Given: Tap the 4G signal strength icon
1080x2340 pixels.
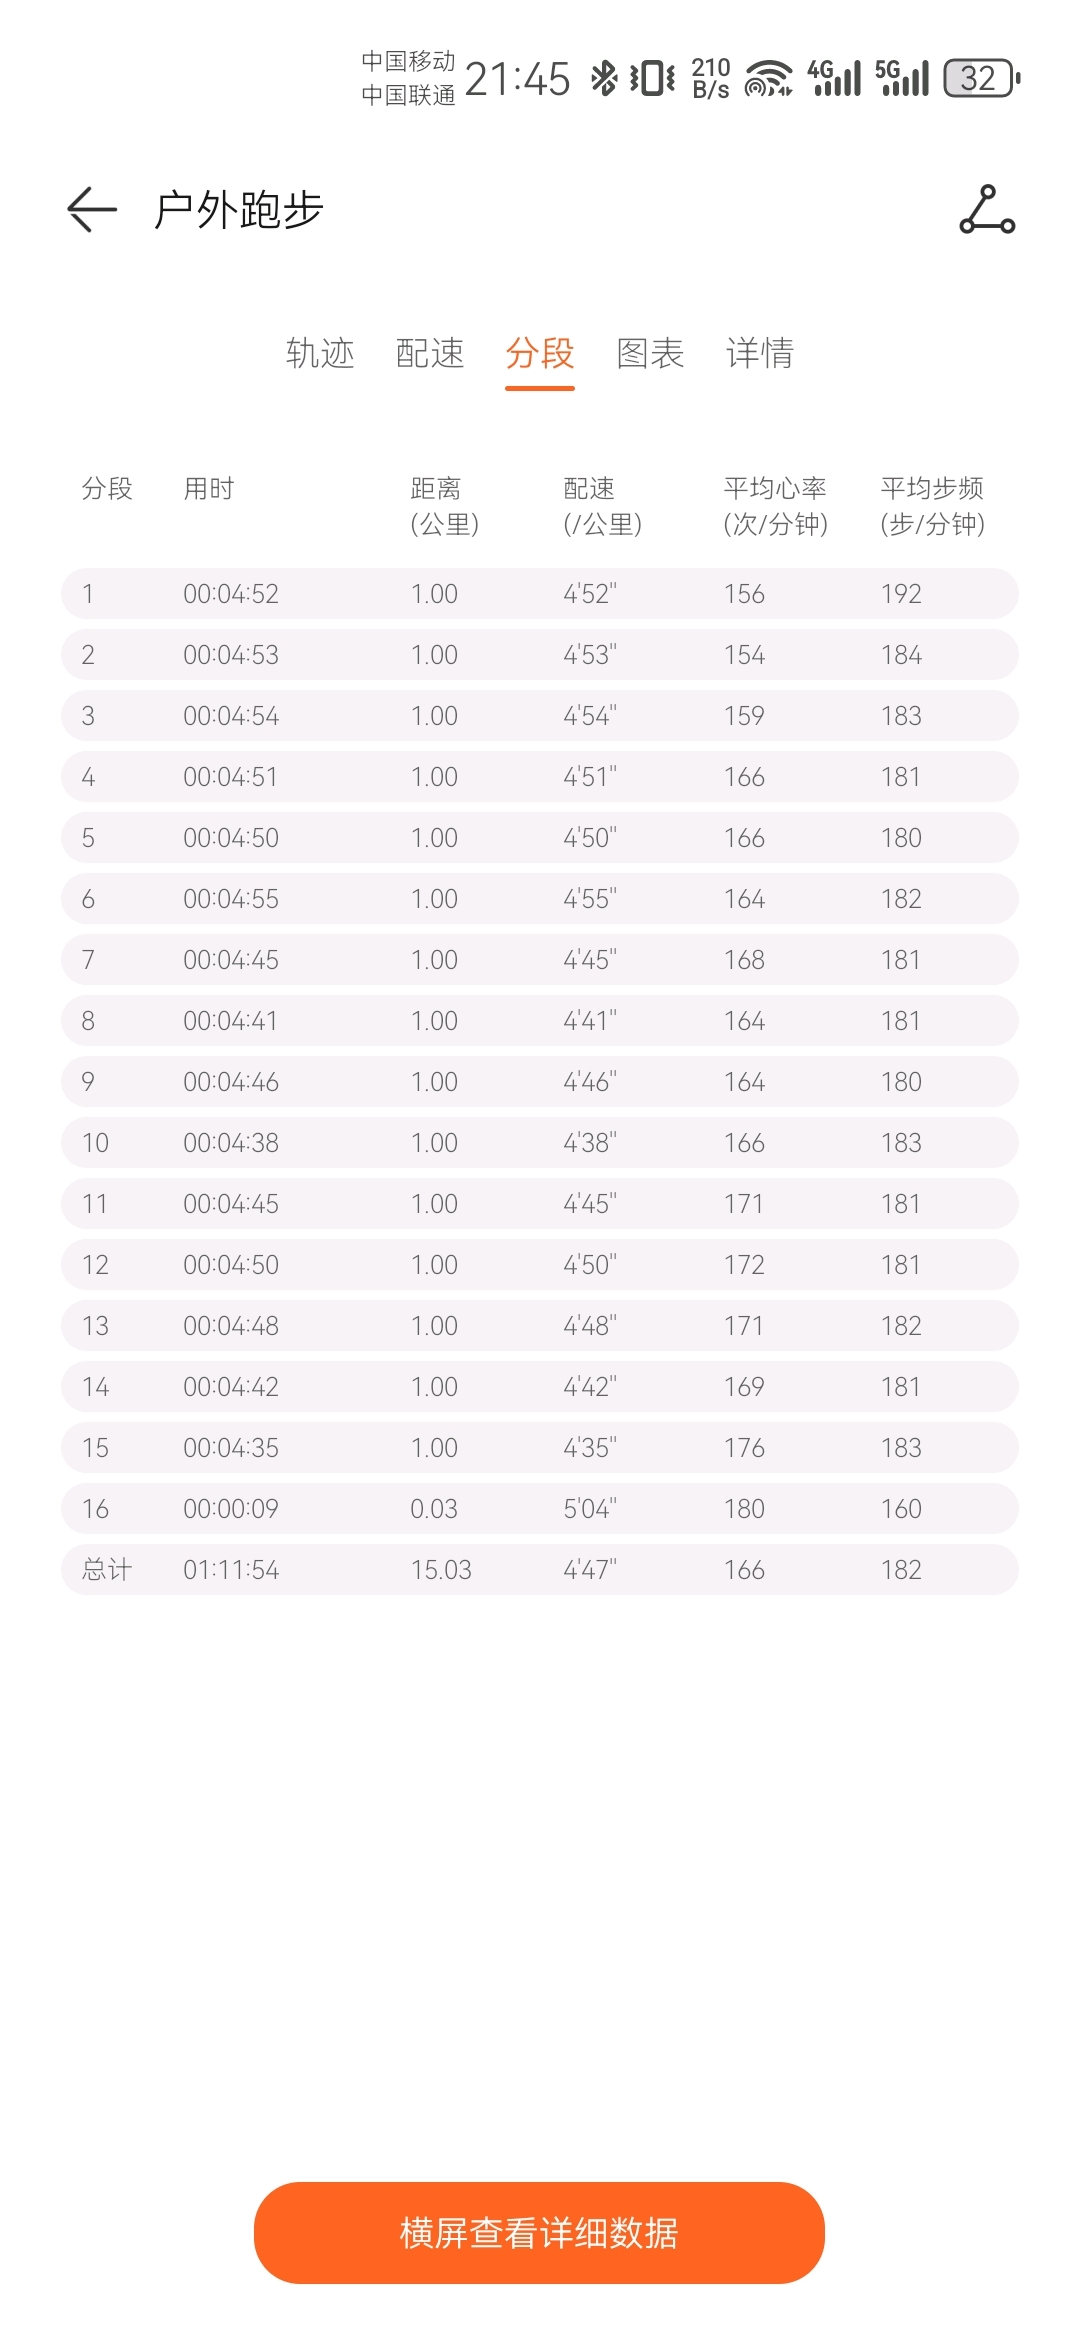Looking at the screenshot, I should 834,78.
